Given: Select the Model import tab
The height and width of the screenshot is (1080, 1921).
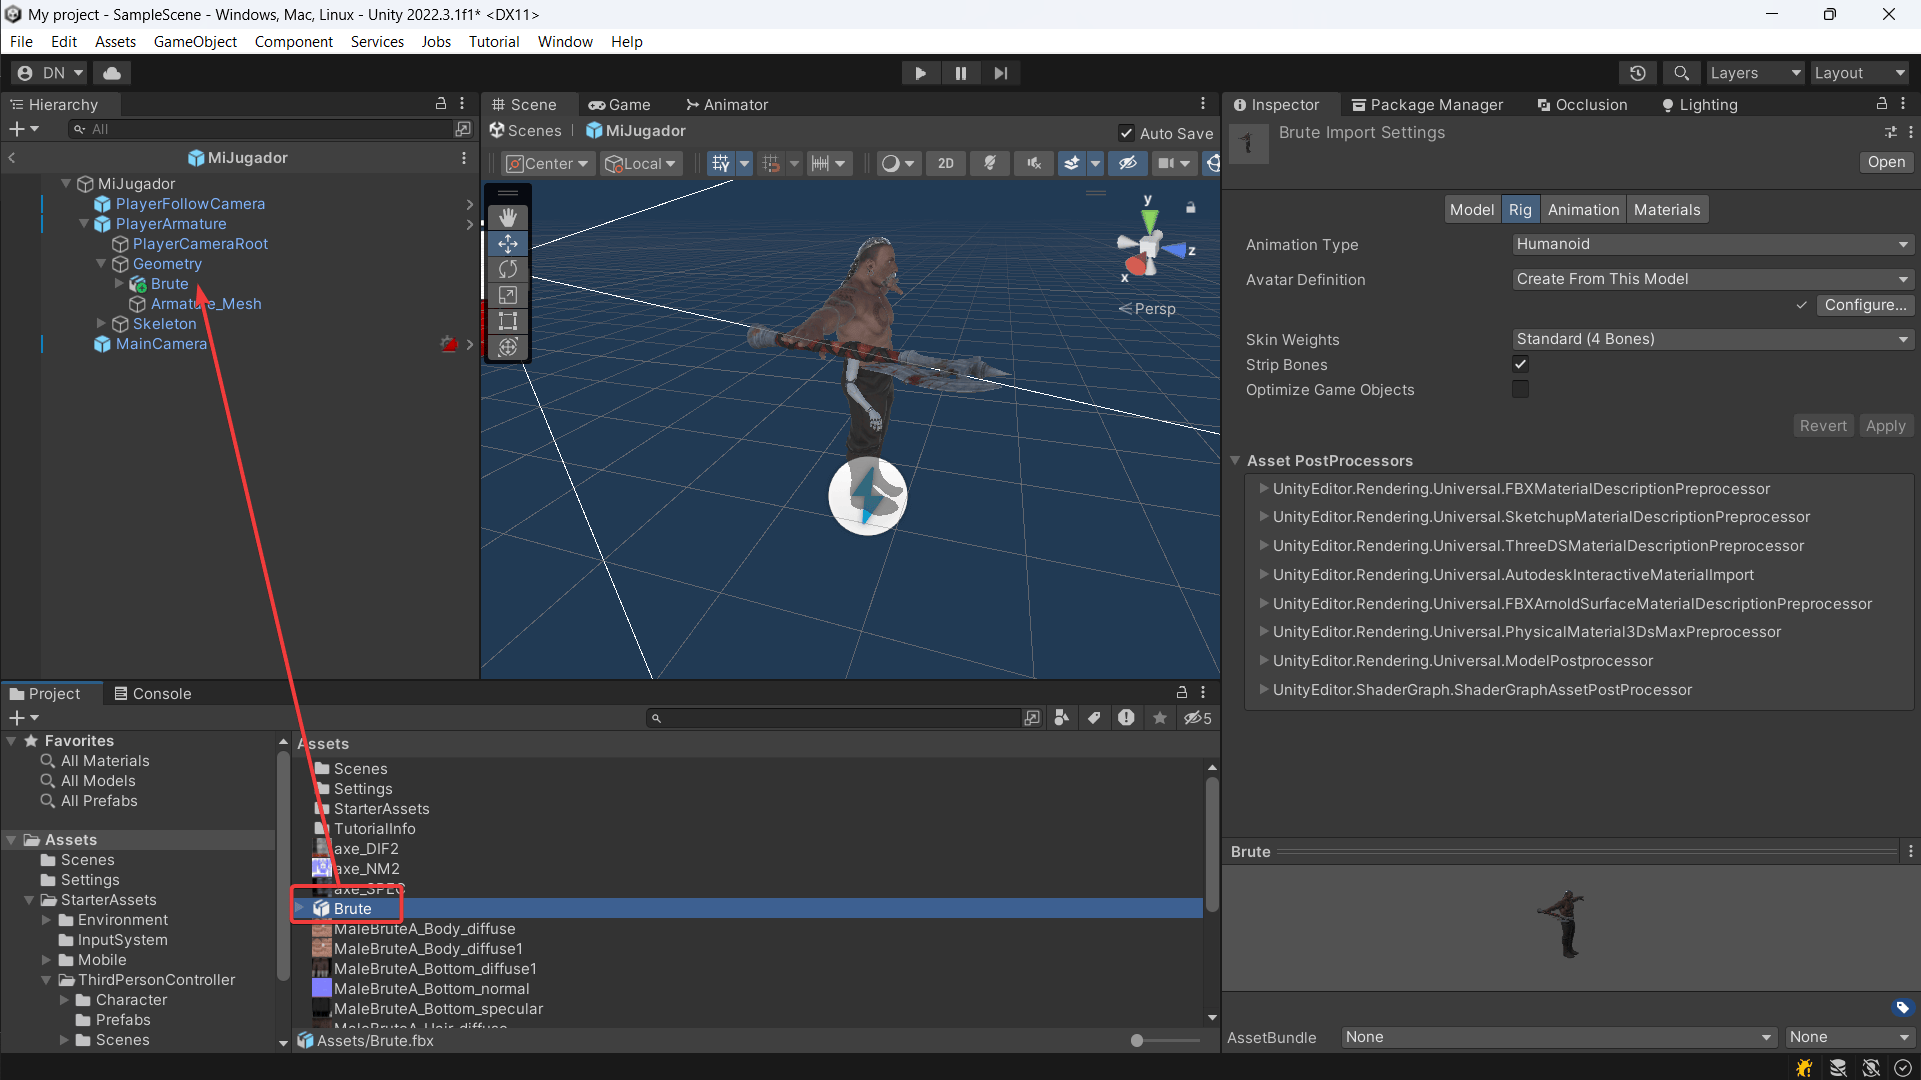Looking at the screenshot, I should pyautogui.click(x=1472, y=209).
